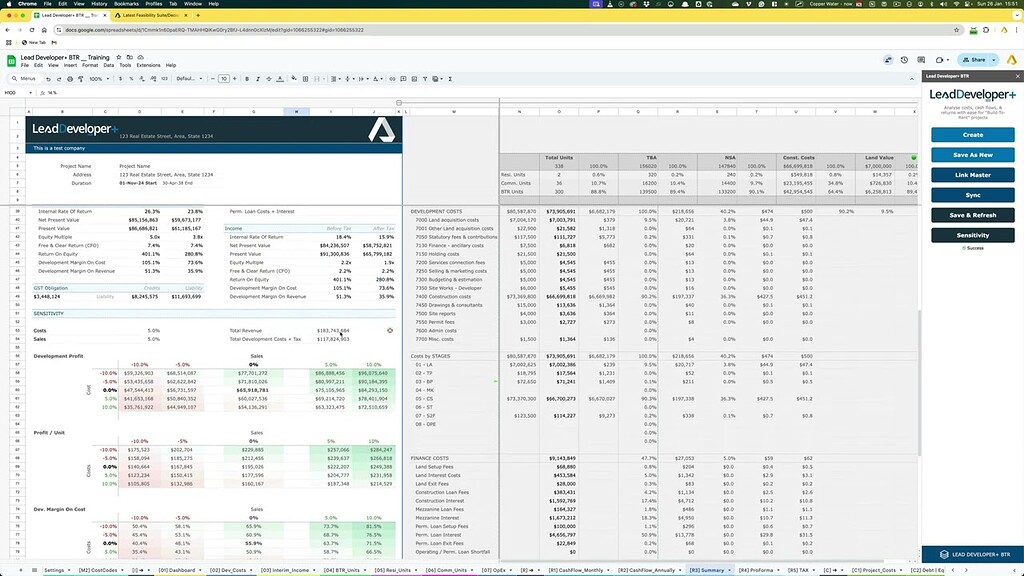Open the comments history panel
Viewport: 1024px width, 576px height.
pyautogui.click(x=921, y=60)
